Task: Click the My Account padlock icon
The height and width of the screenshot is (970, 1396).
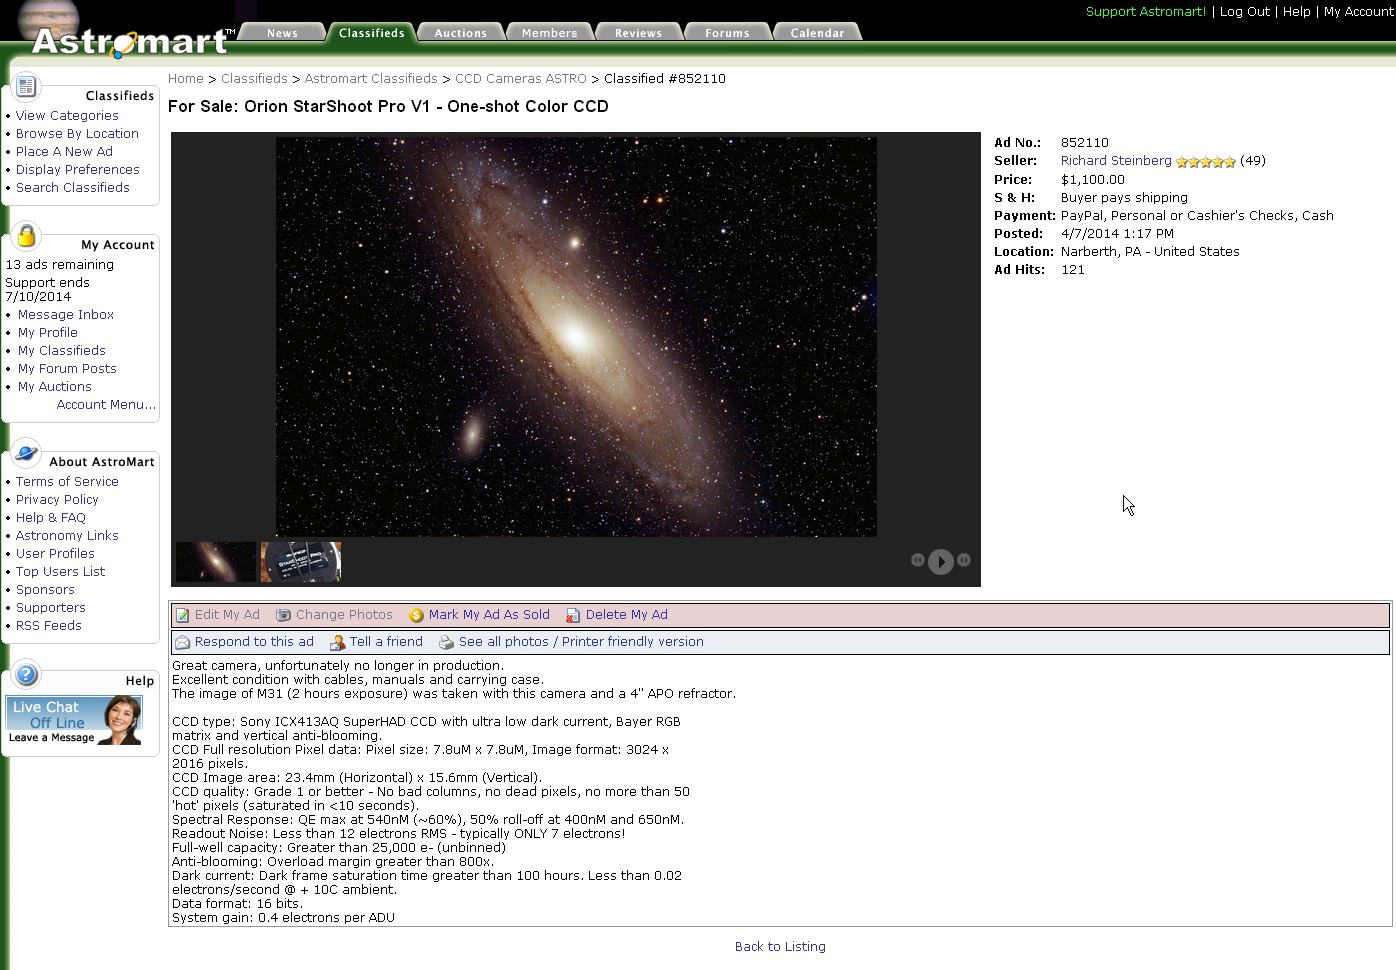Action: [26, 236]
